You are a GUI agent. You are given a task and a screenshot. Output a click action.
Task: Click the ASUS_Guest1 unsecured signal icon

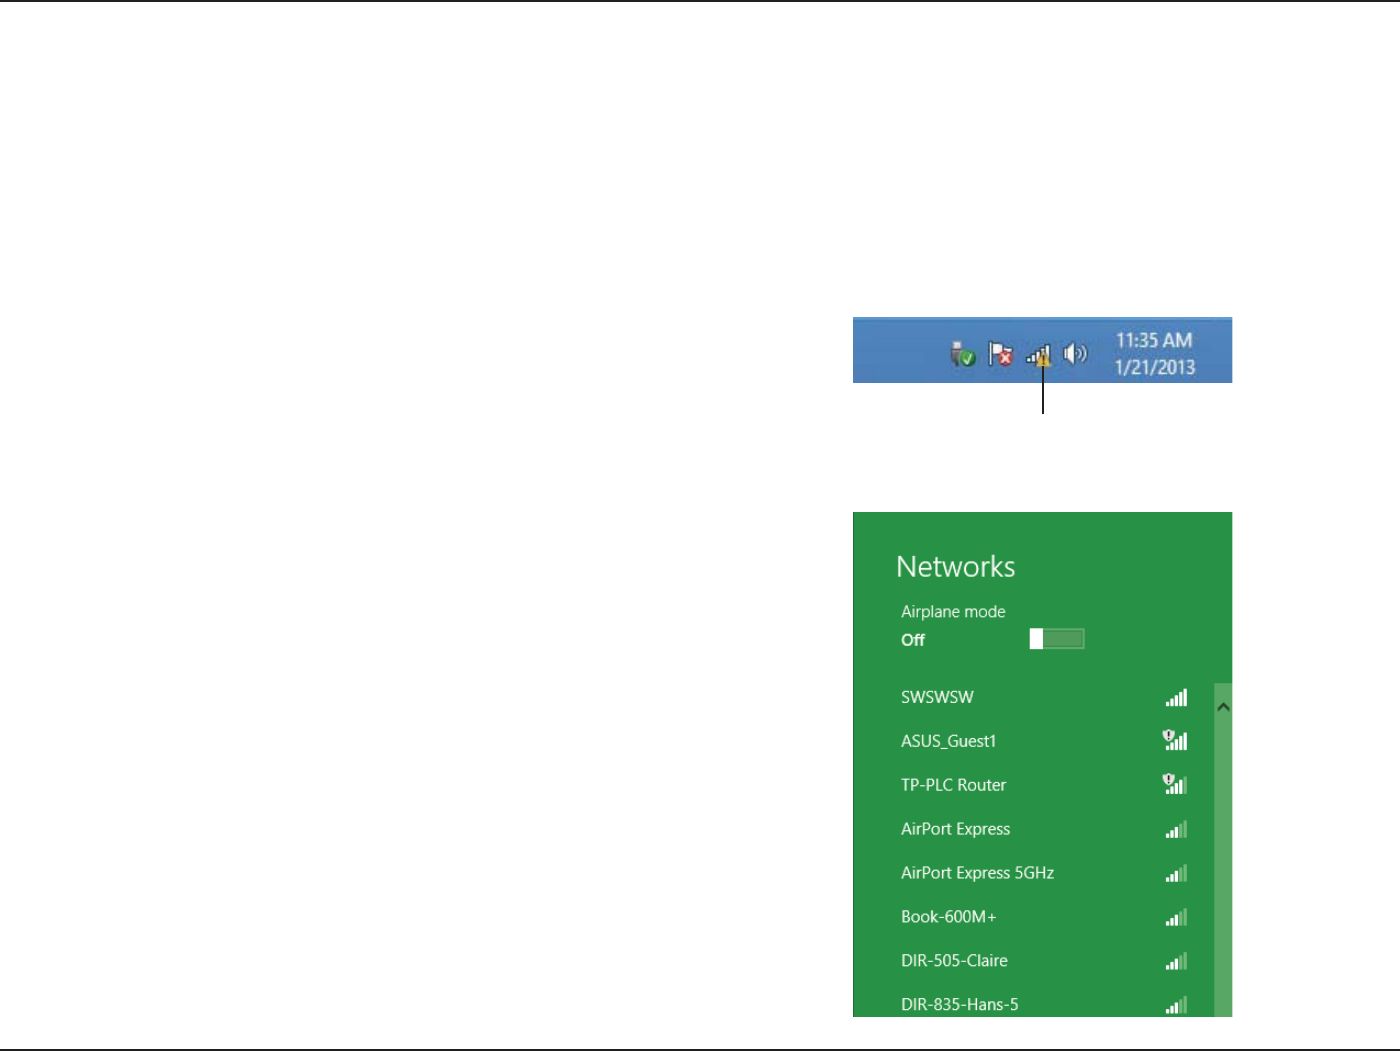point(1175,740)
